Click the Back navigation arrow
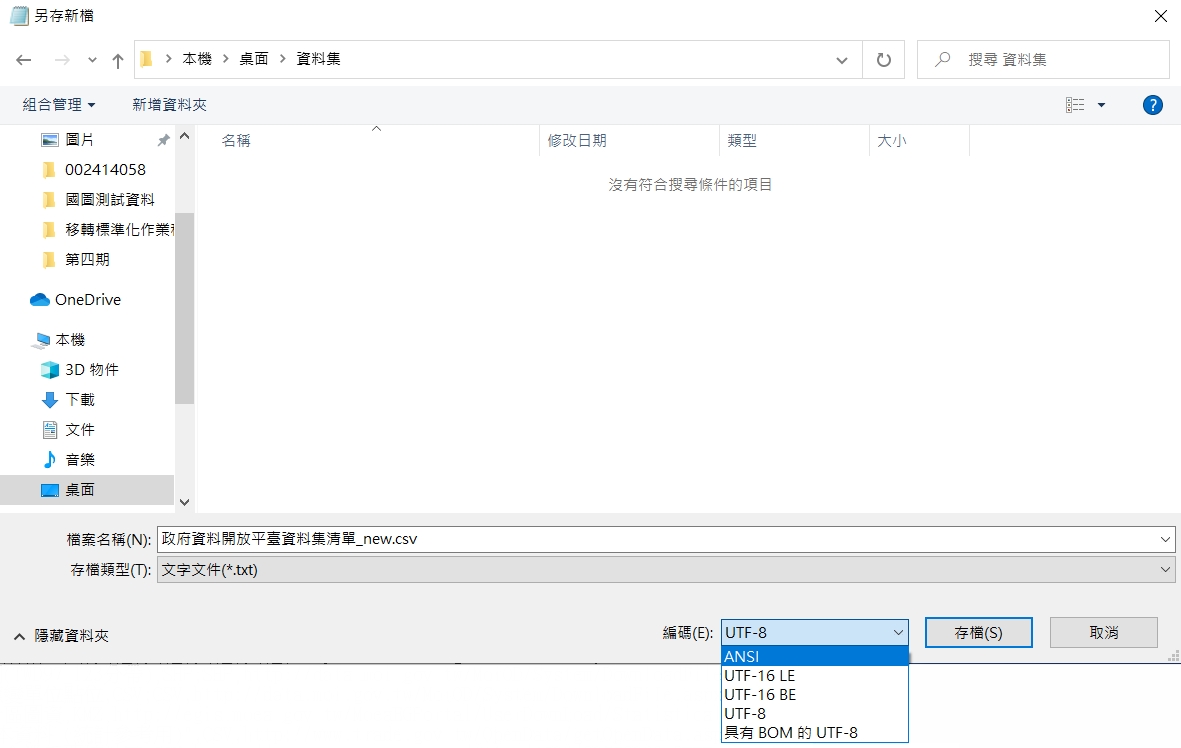 (24, 60)
